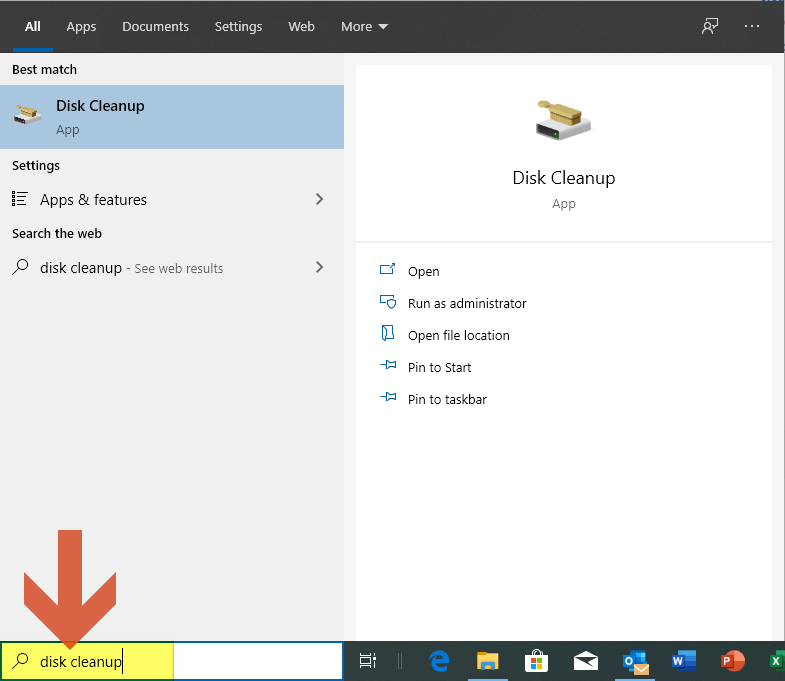
Task: Choose Pin to taskbar
Action: pos(447,400)
